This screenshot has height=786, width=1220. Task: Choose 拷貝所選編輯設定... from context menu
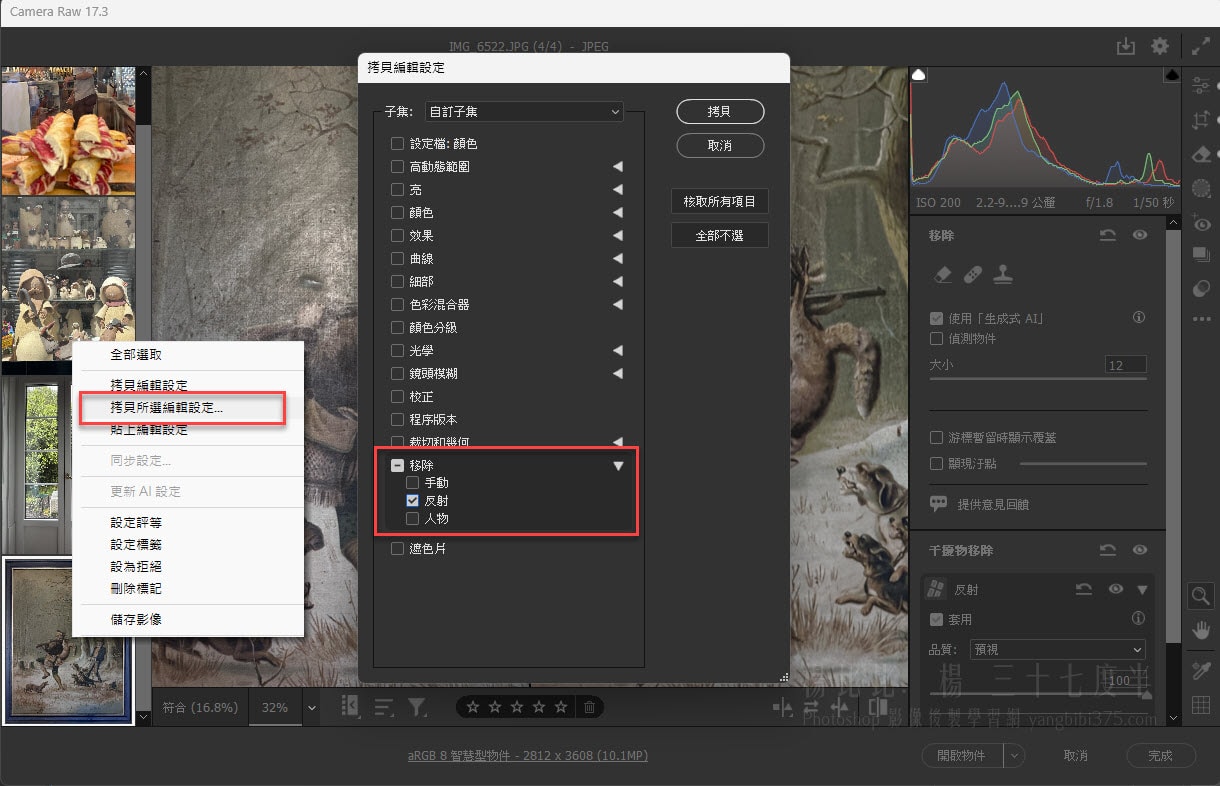pos(167,408)
